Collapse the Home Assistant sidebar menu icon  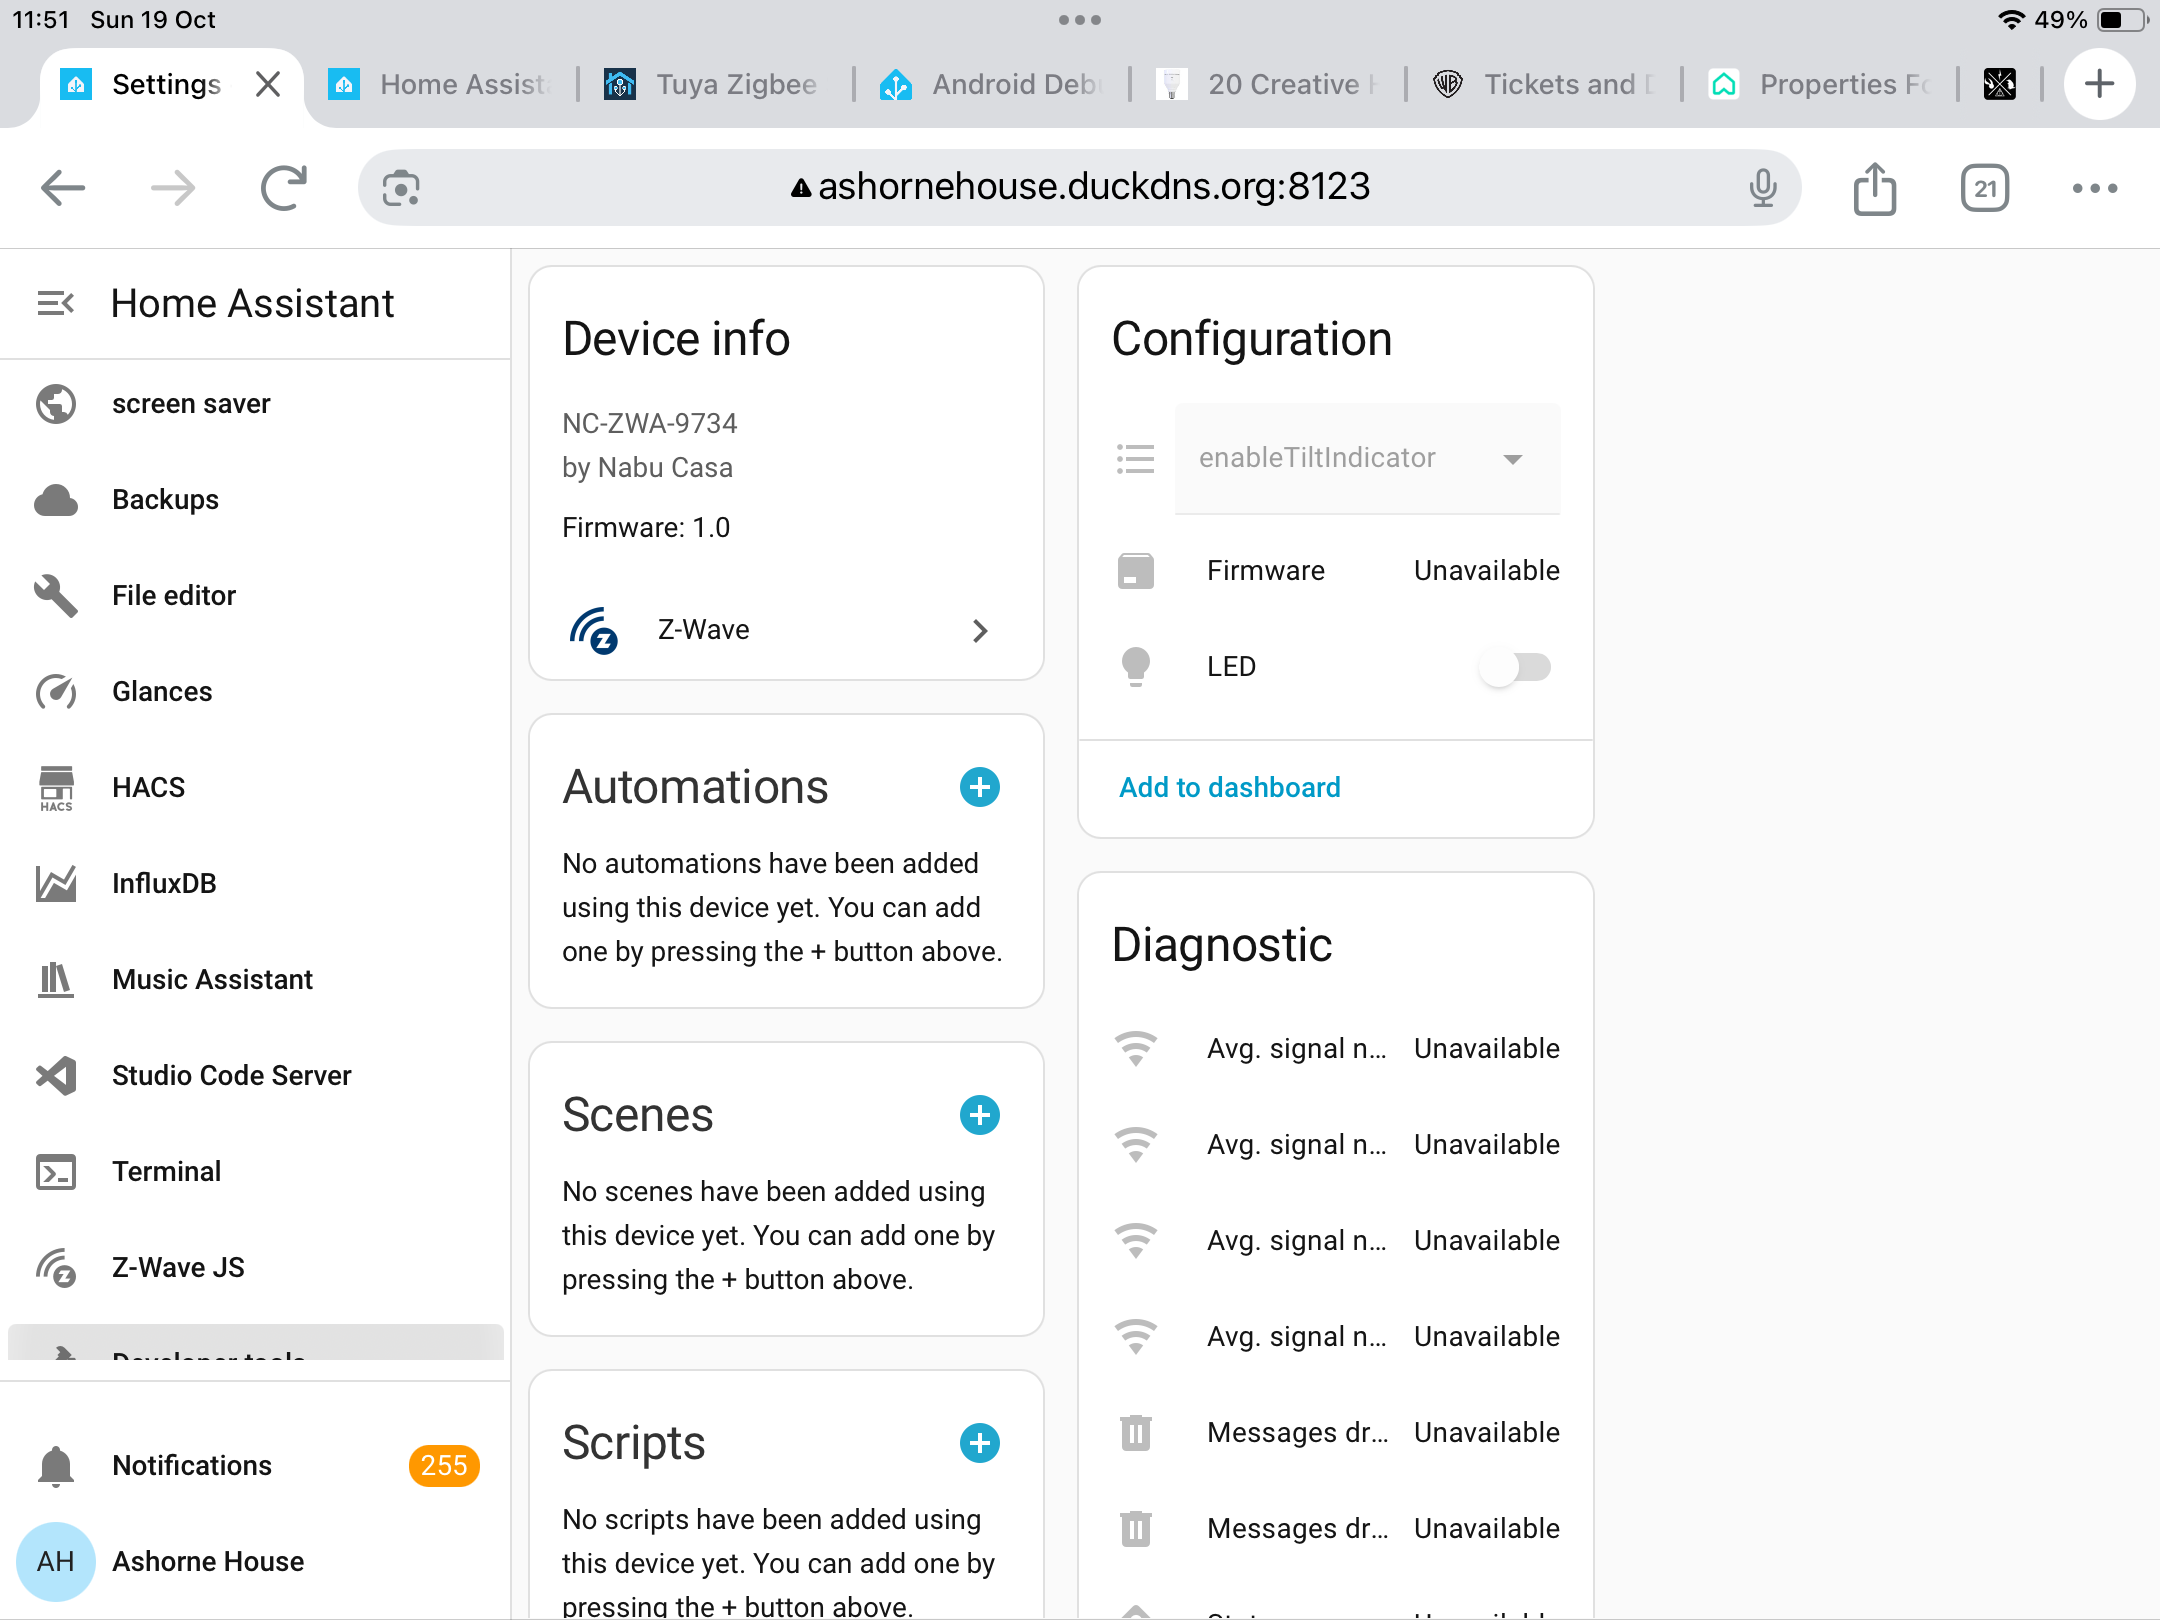pyautogui.click(x=56, y=303)
